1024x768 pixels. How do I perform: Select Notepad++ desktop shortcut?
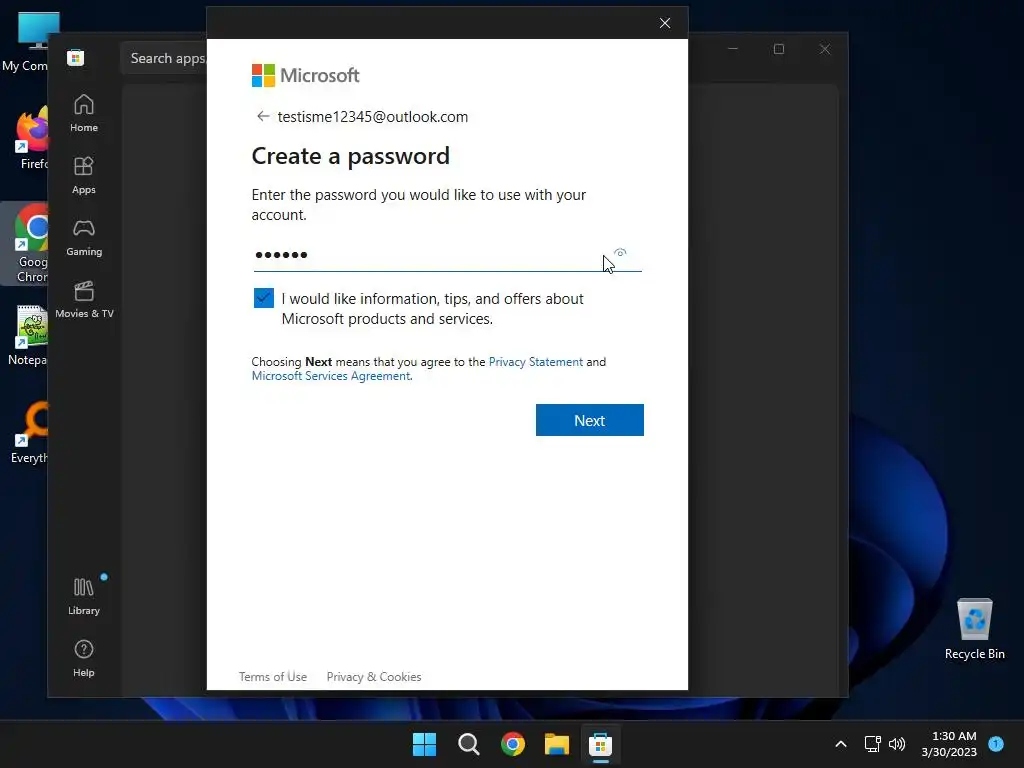point(27,336)
